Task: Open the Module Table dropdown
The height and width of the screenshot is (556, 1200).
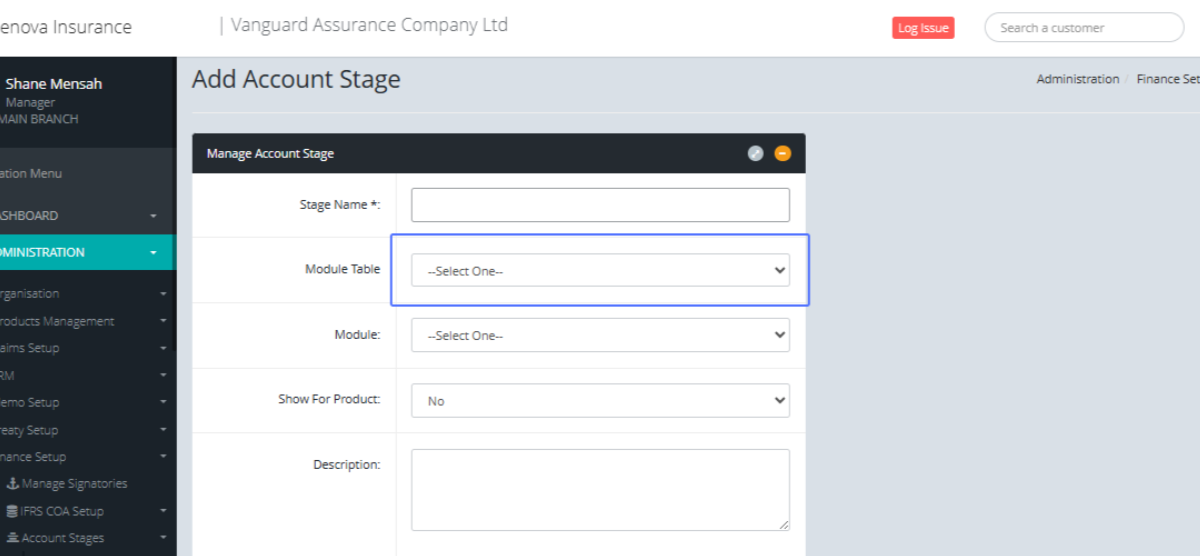Action: (600, 270)
